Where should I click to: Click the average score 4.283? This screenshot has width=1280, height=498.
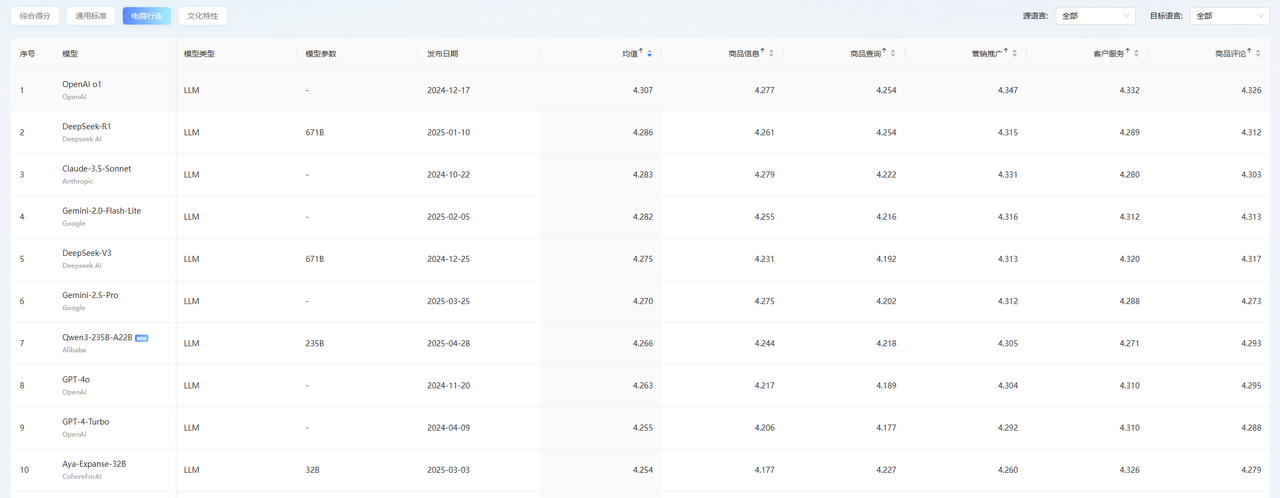643,174
